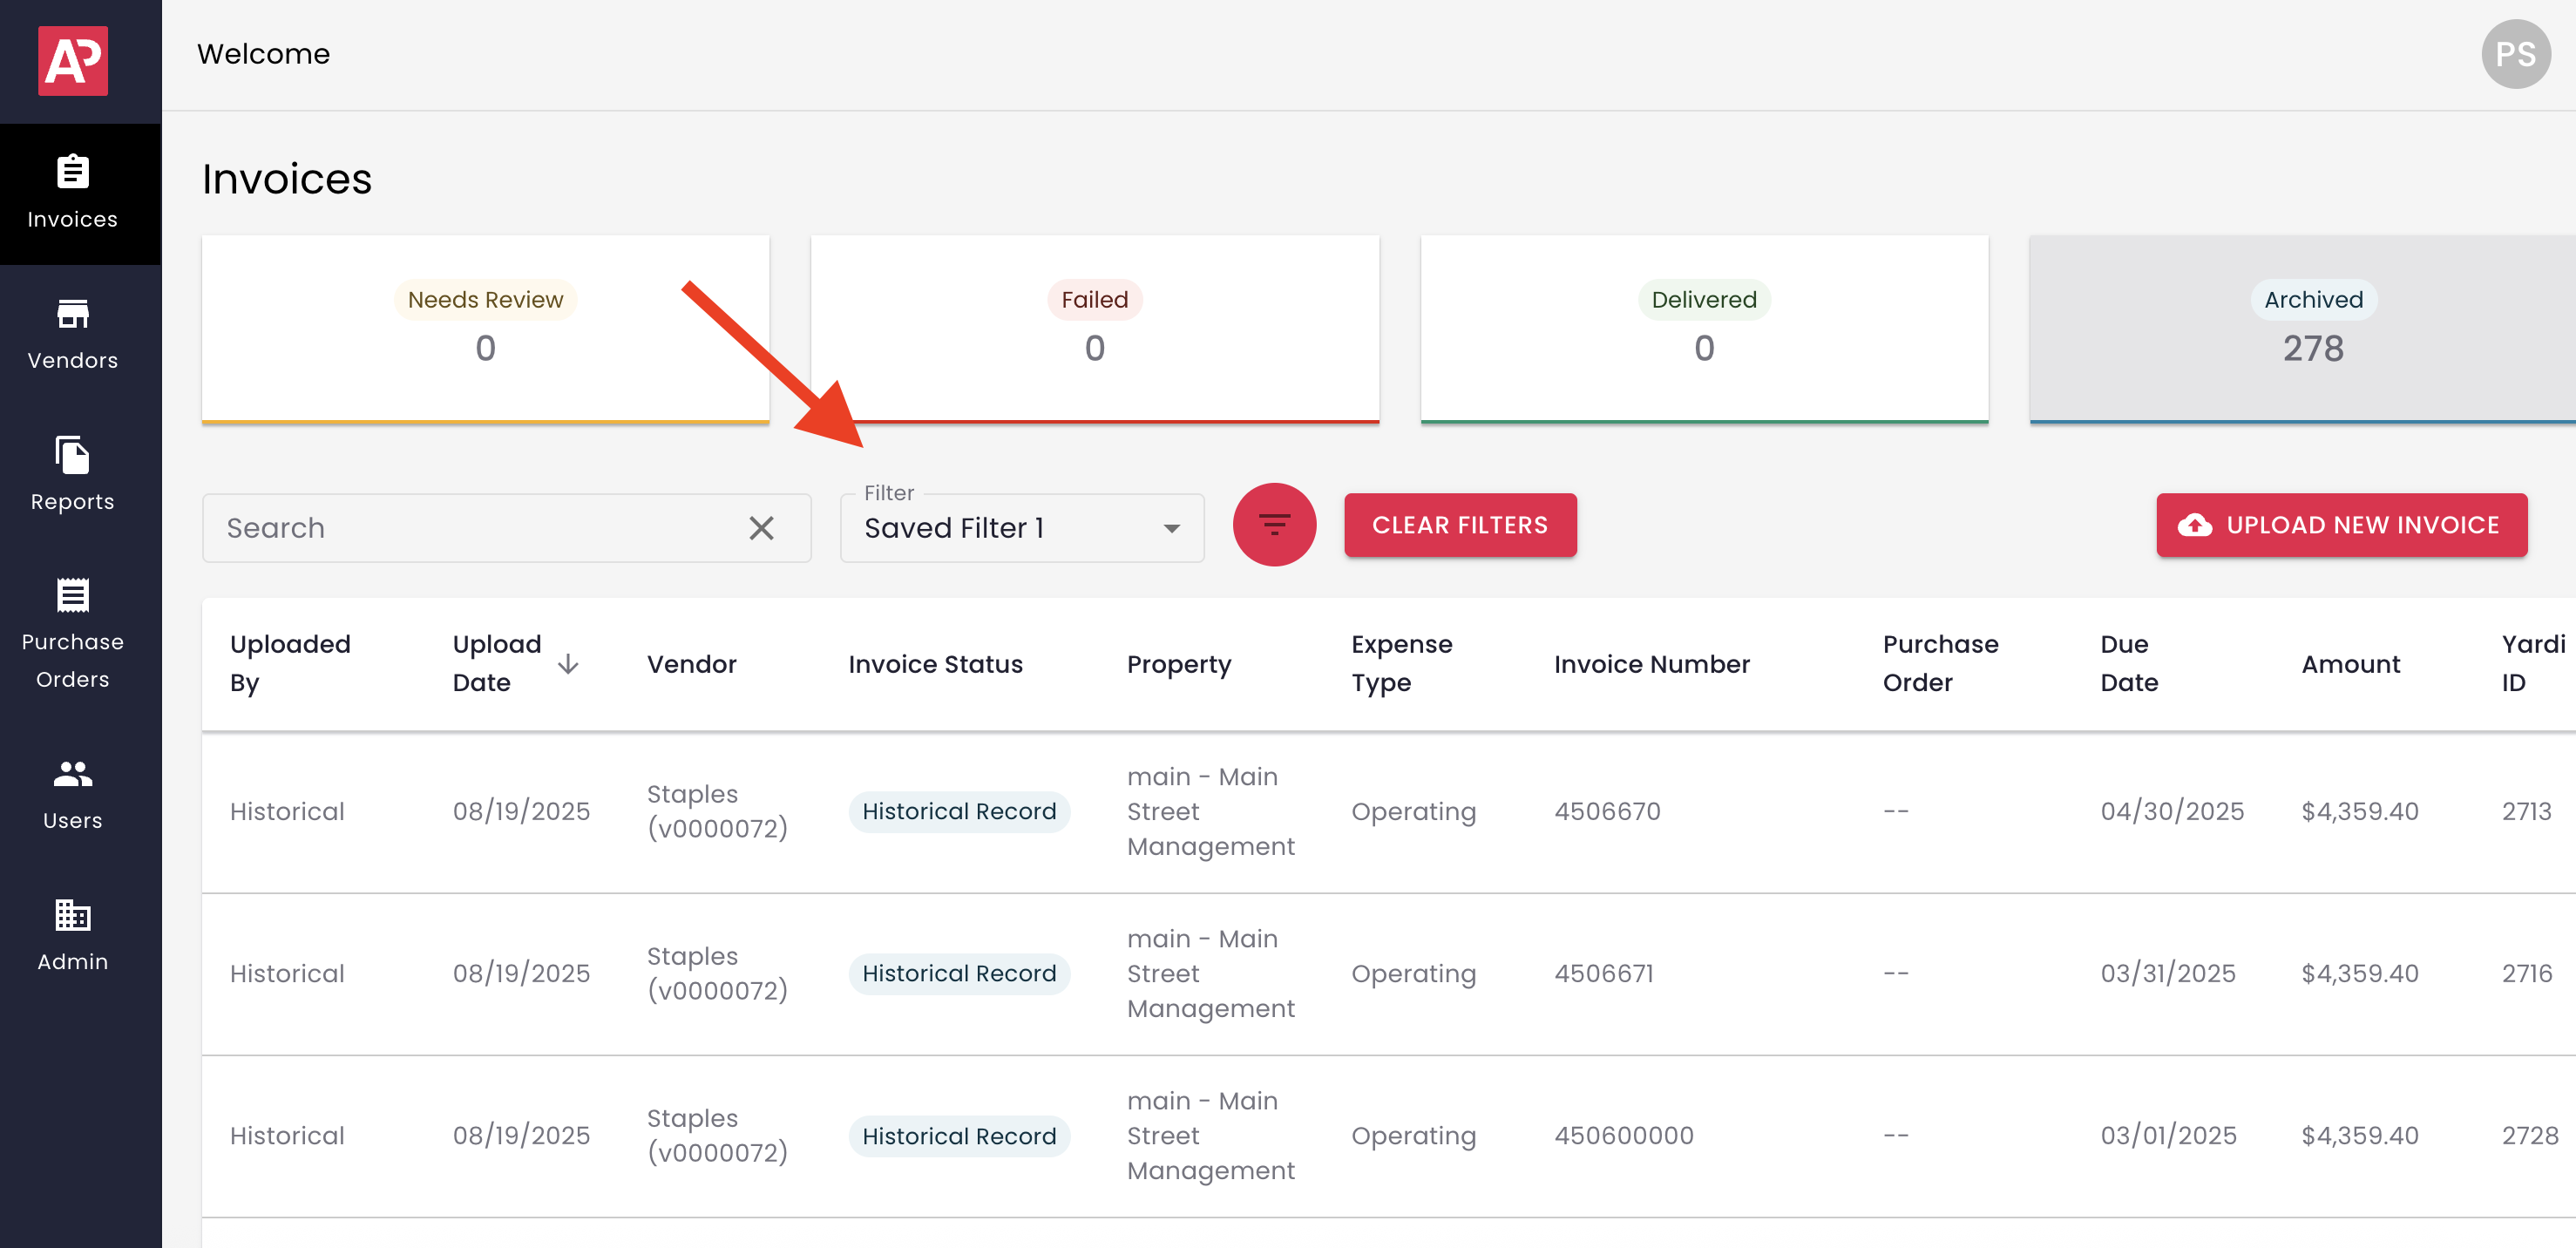Expand the Saved Filter 1 dropdown
The height and width of the screenshot is (1248, 2576).
click(1022, 528)
